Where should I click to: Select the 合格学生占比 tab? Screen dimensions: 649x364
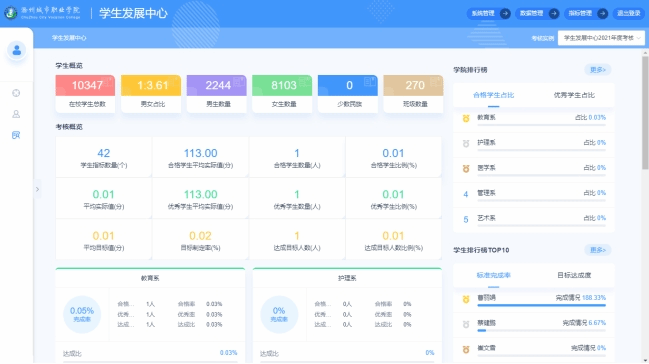[493, 95]
